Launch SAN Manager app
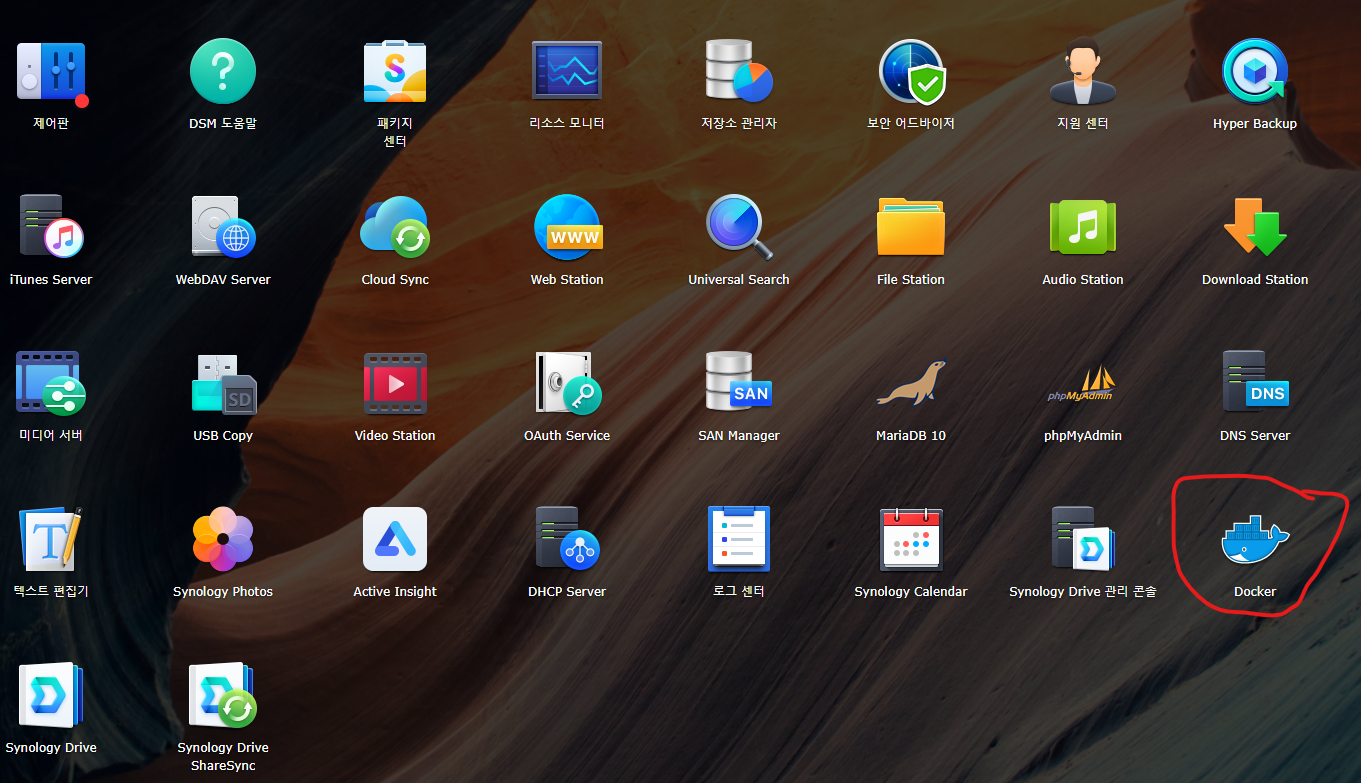This screenshot has height=783, width=1361. tap(739, 381)
